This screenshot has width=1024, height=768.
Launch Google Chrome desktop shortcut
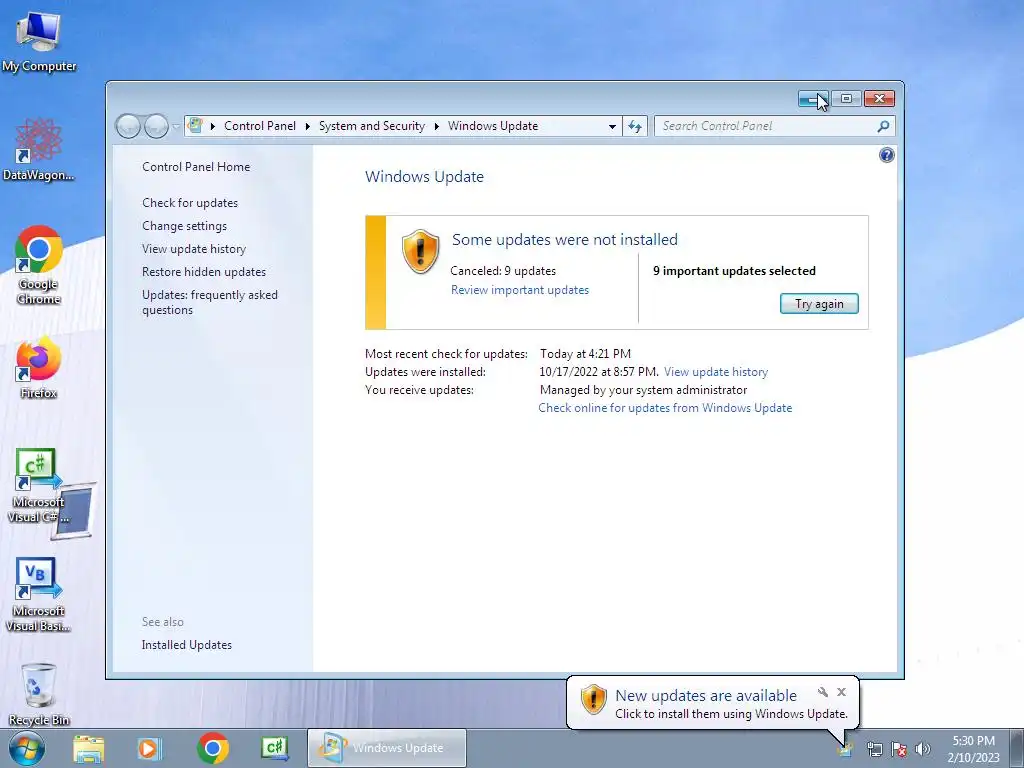coord(39,264)
